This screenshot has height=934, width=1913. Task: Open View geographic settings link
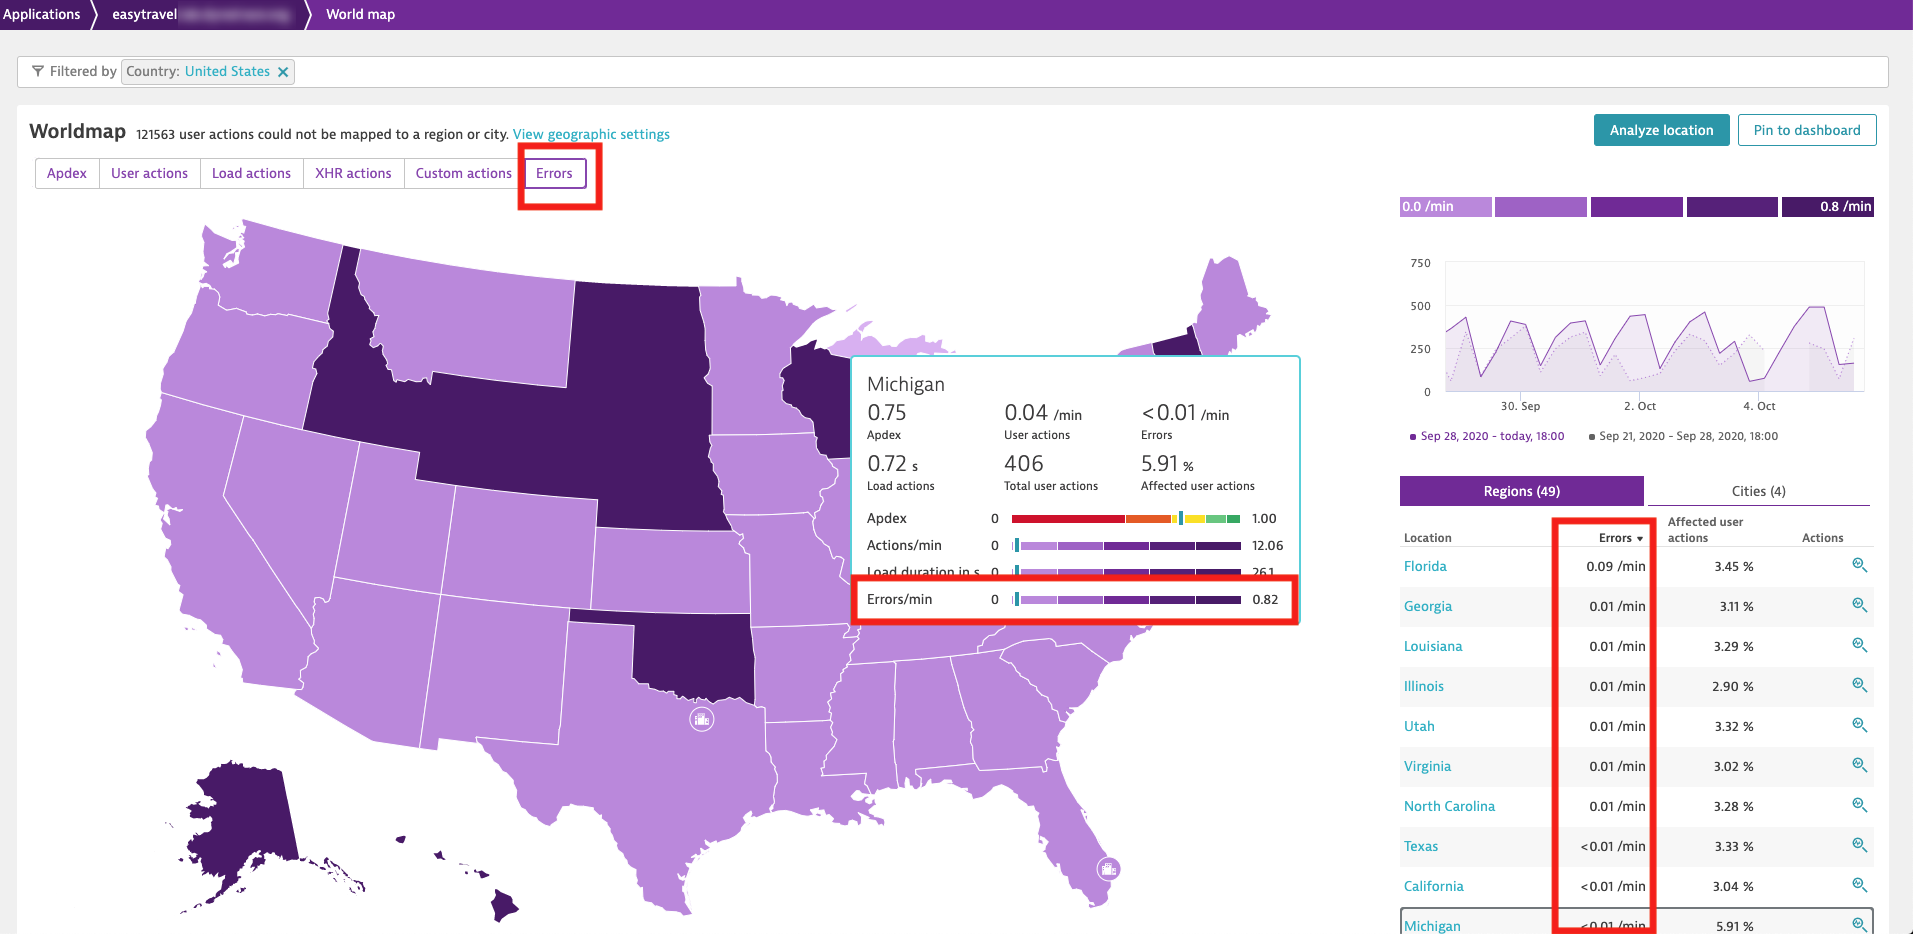click(x=591, y=134)
